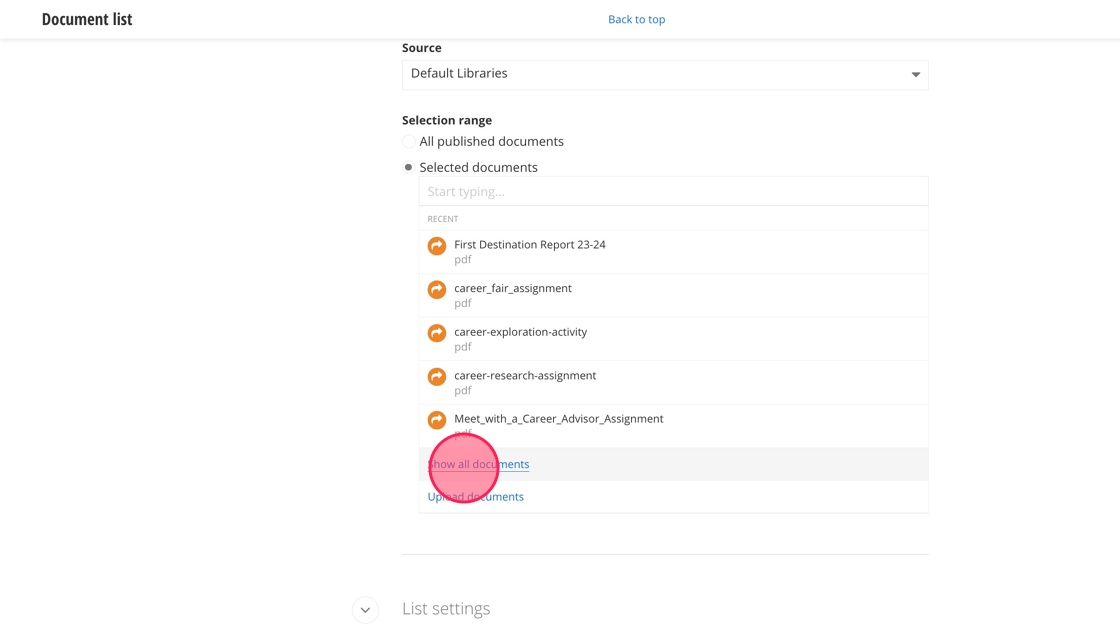Click the Upload documents link

(x=476, y=497)
